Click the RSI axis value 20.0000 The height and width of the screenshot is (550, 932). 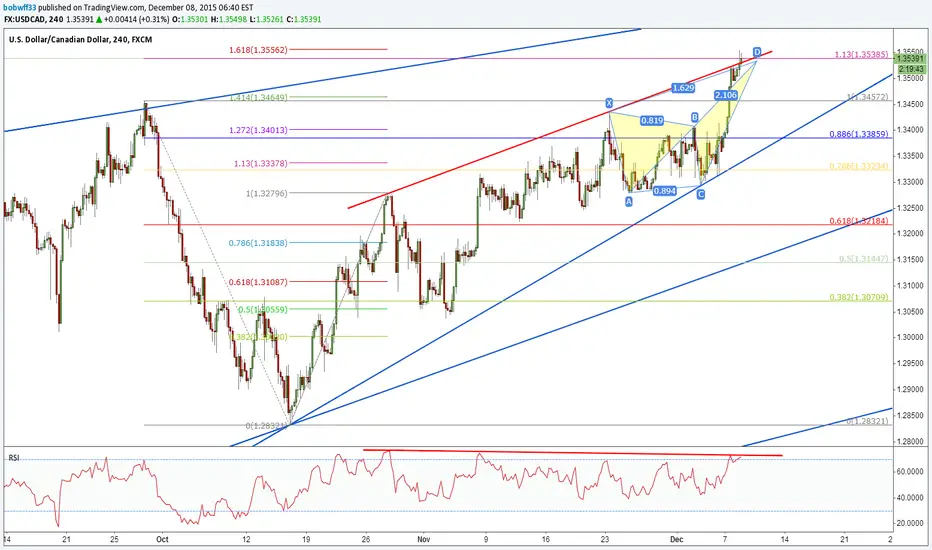click(911, 523)
